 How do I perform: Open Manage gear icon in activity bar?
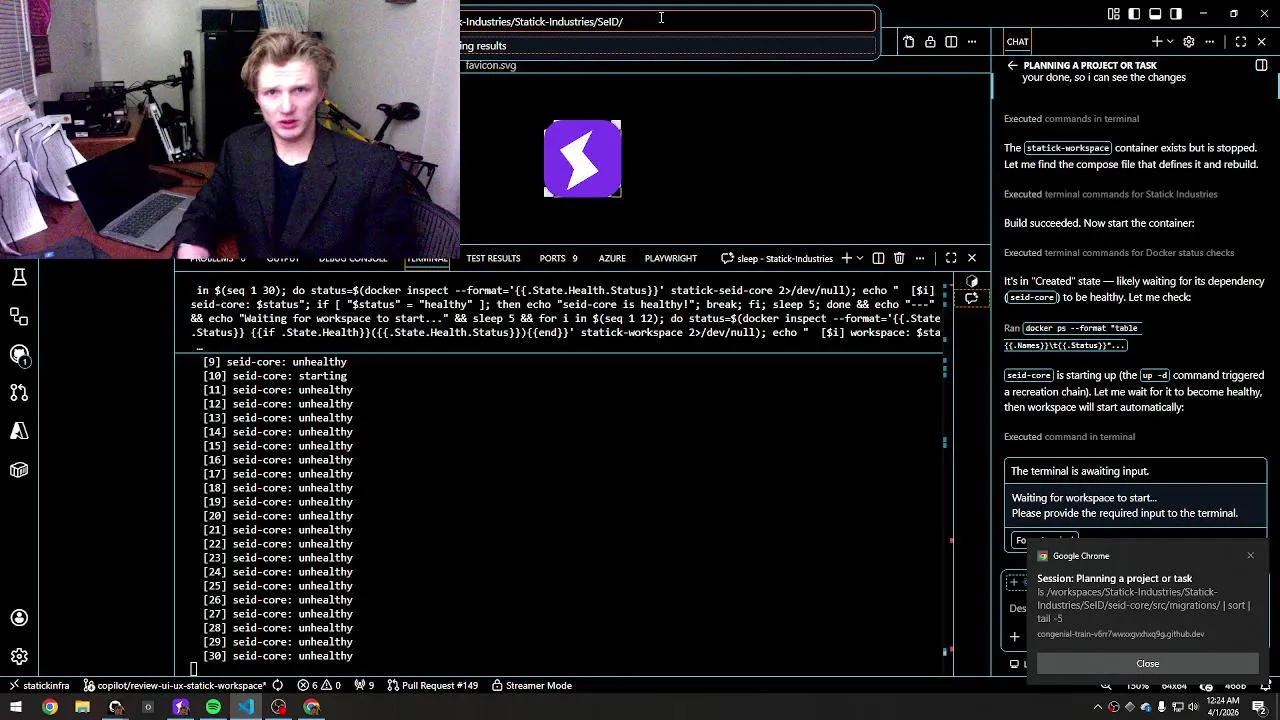(19, 657)
